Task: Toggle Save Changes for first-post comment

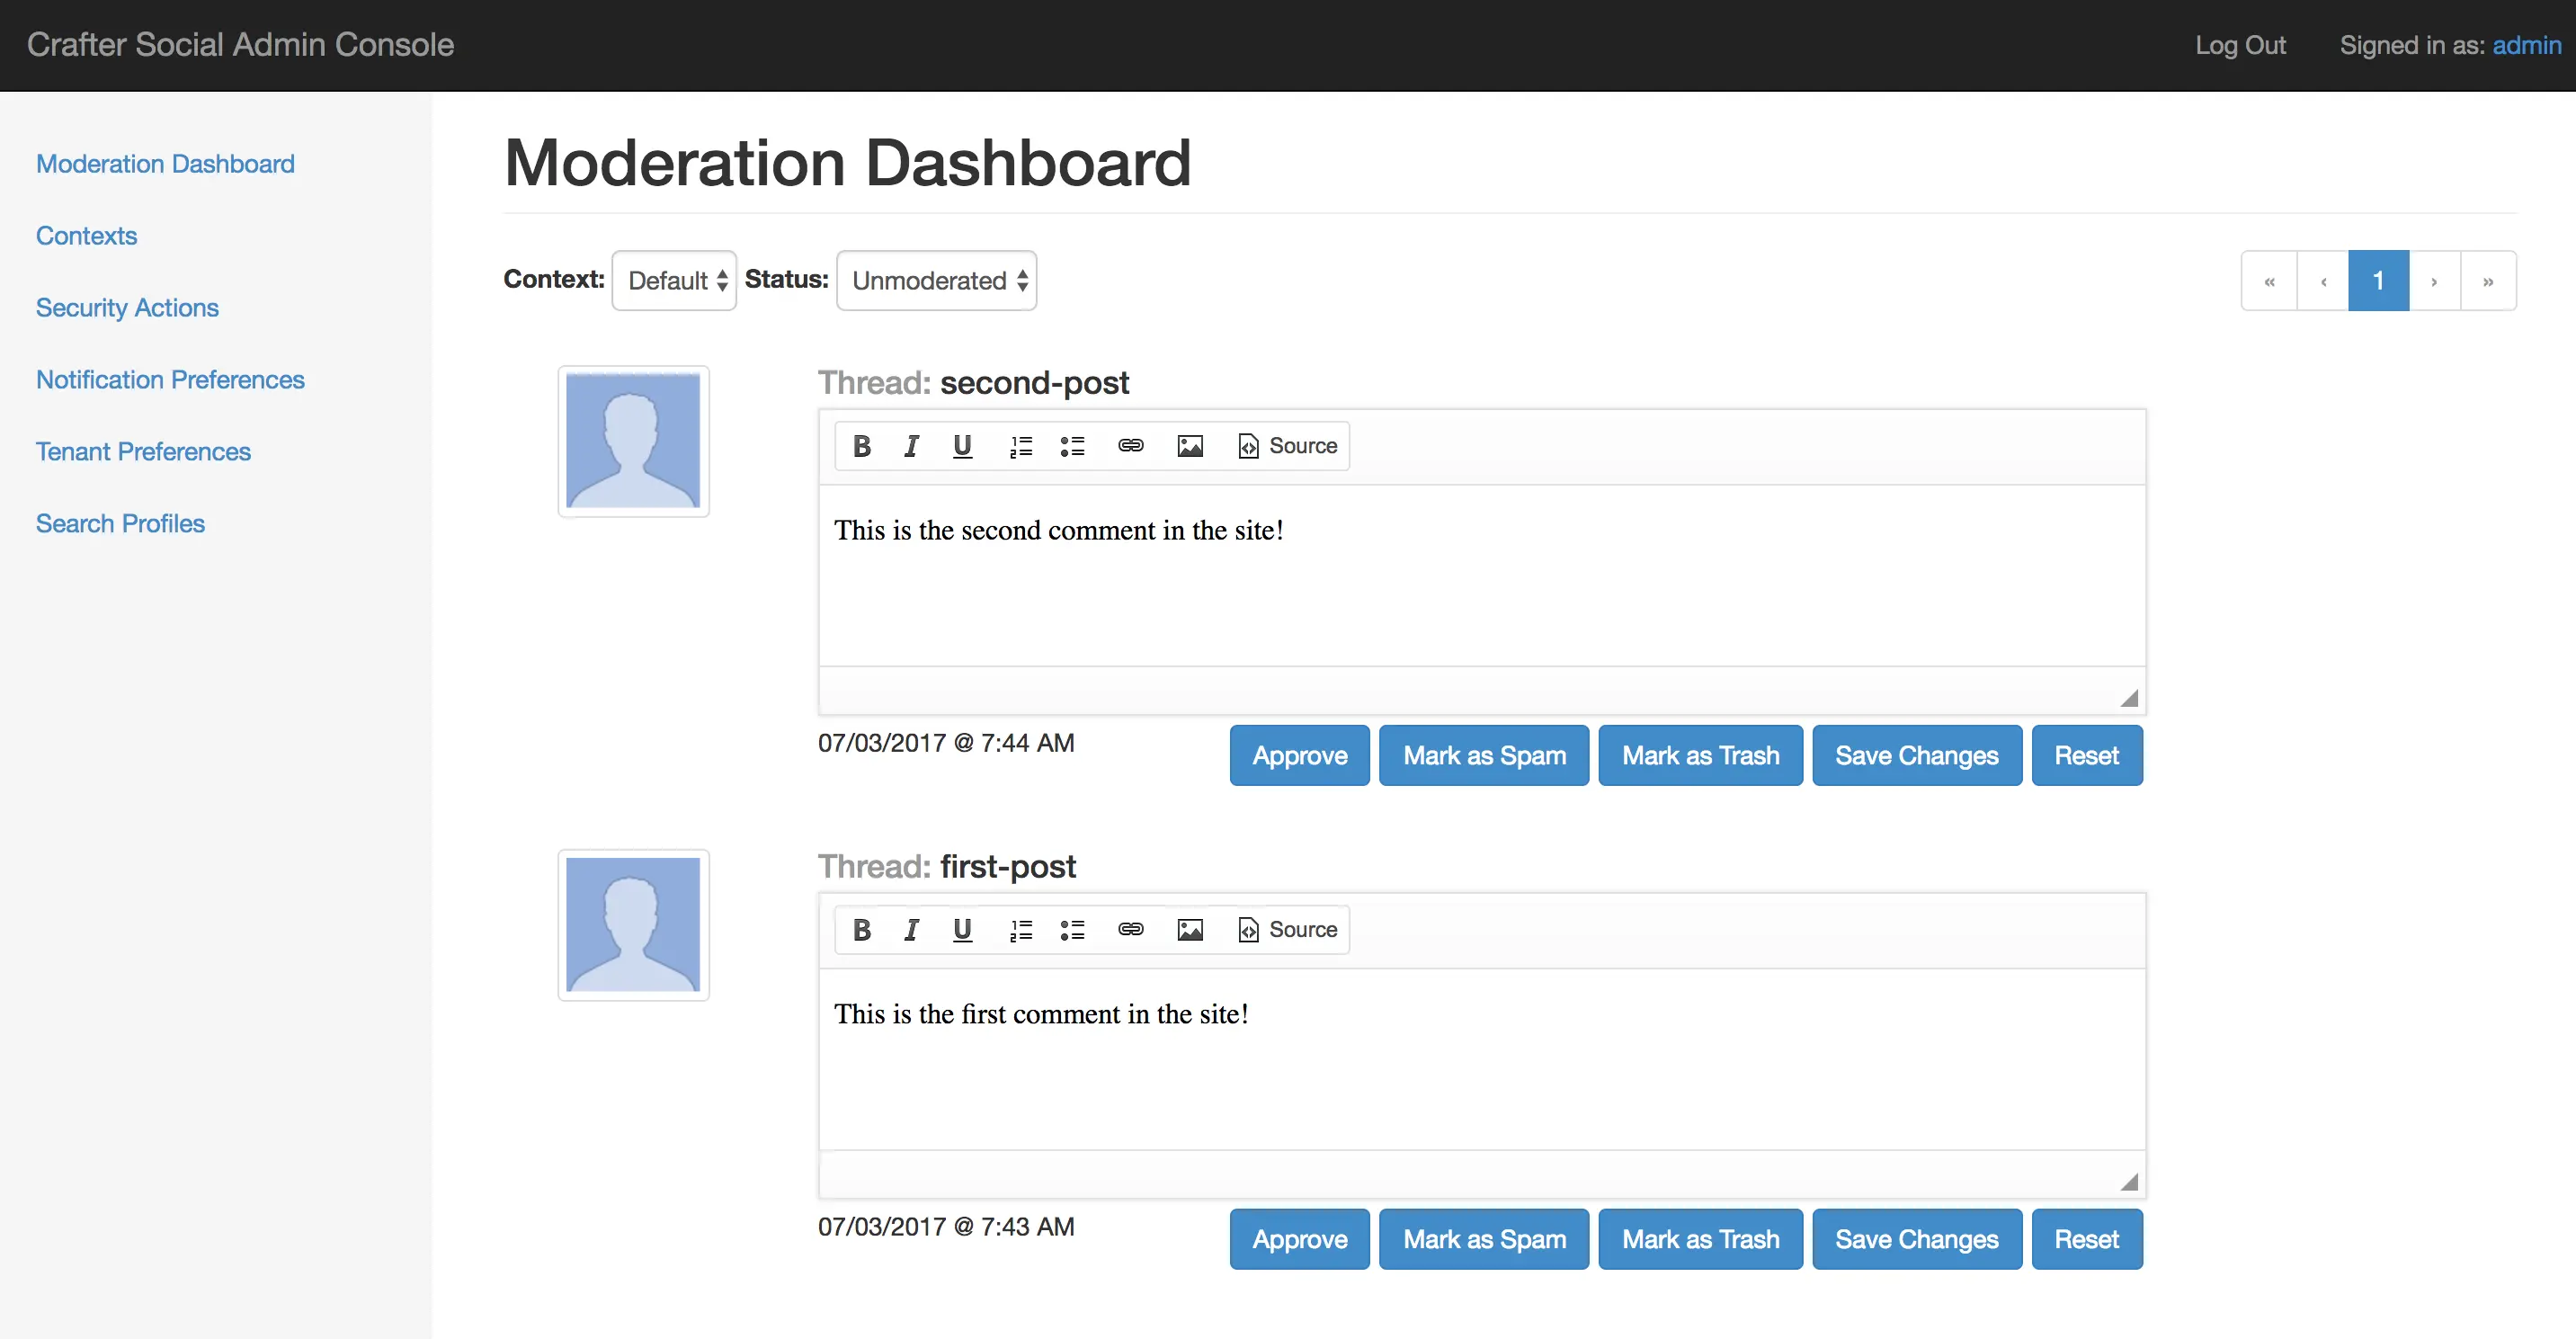Action: (1917, 1238)
